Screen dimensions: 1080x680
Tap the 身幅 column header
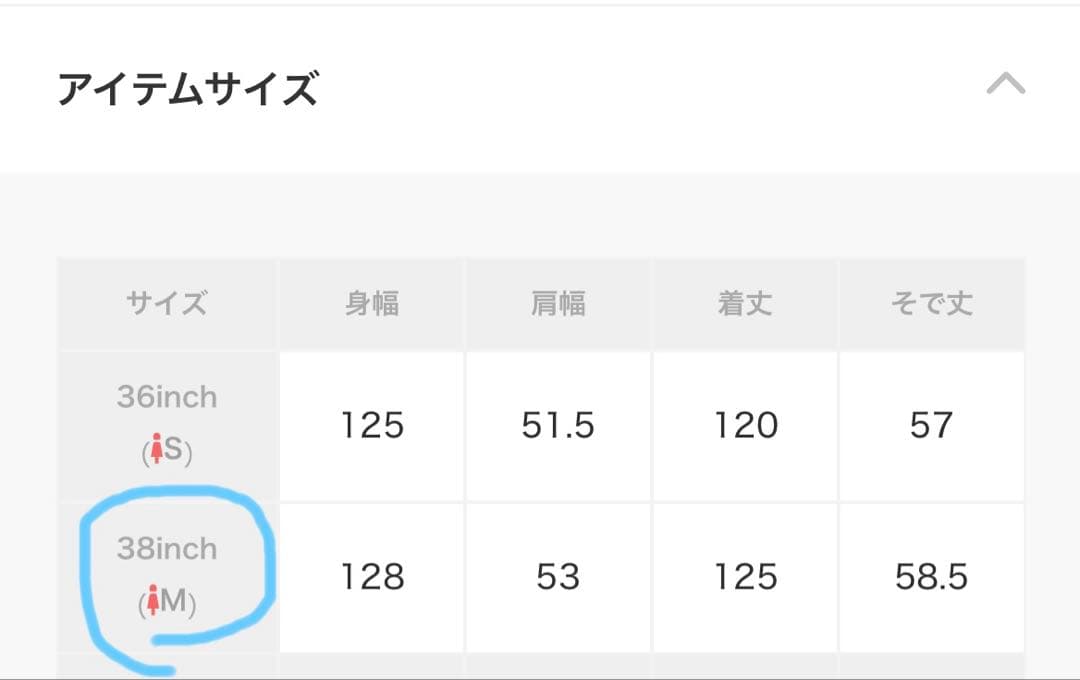click(371, 304)
